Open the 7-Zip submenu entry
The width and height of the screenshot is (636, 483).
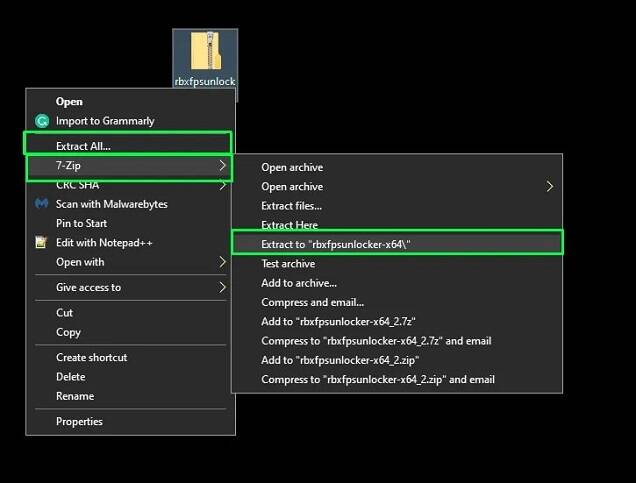(x=129, y=165)
